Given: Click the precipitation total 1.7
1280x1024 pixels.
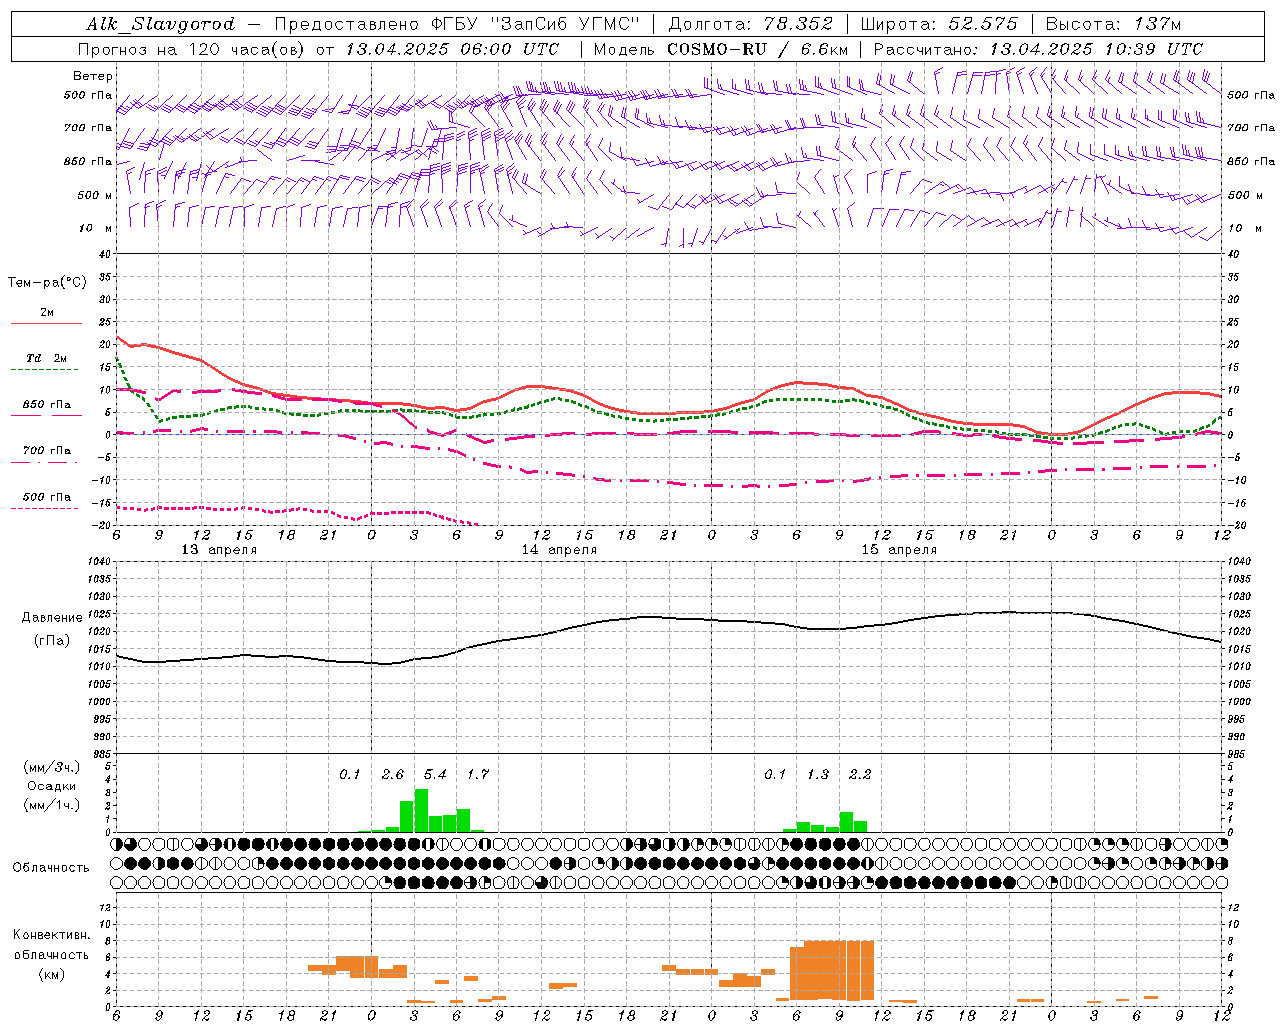Looking at the screenshot, I should 478,775.
